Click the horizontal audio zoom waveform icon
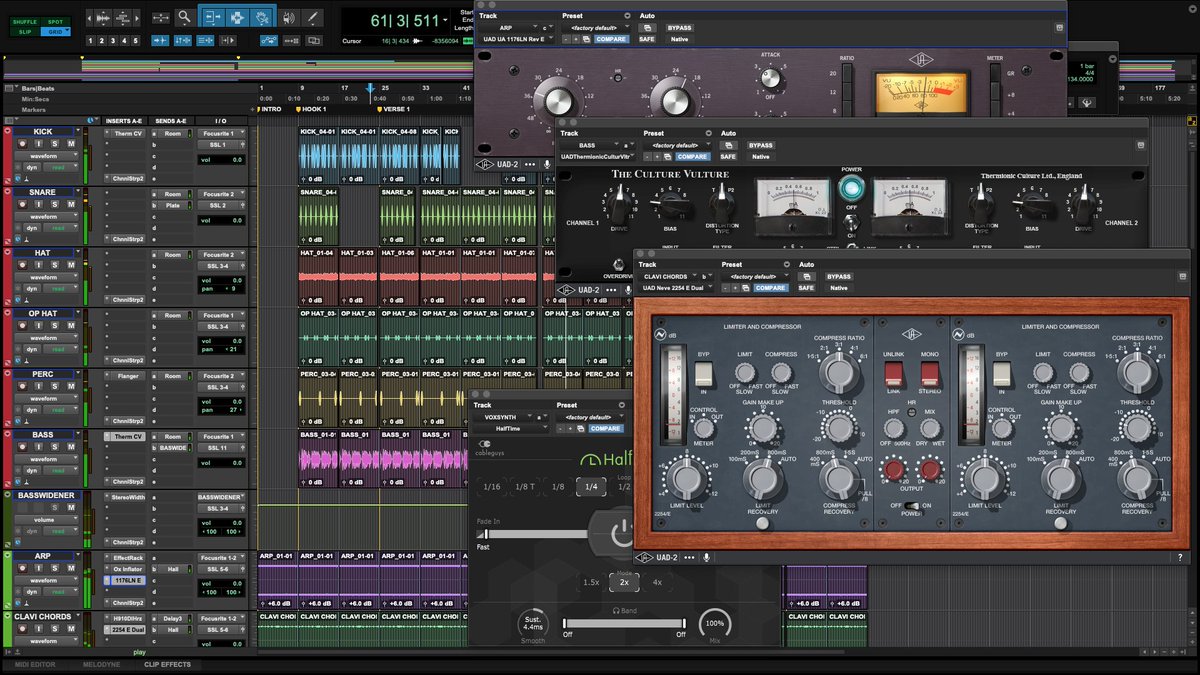This screenshot has height=675, width=1200. (x=103, y=18)
